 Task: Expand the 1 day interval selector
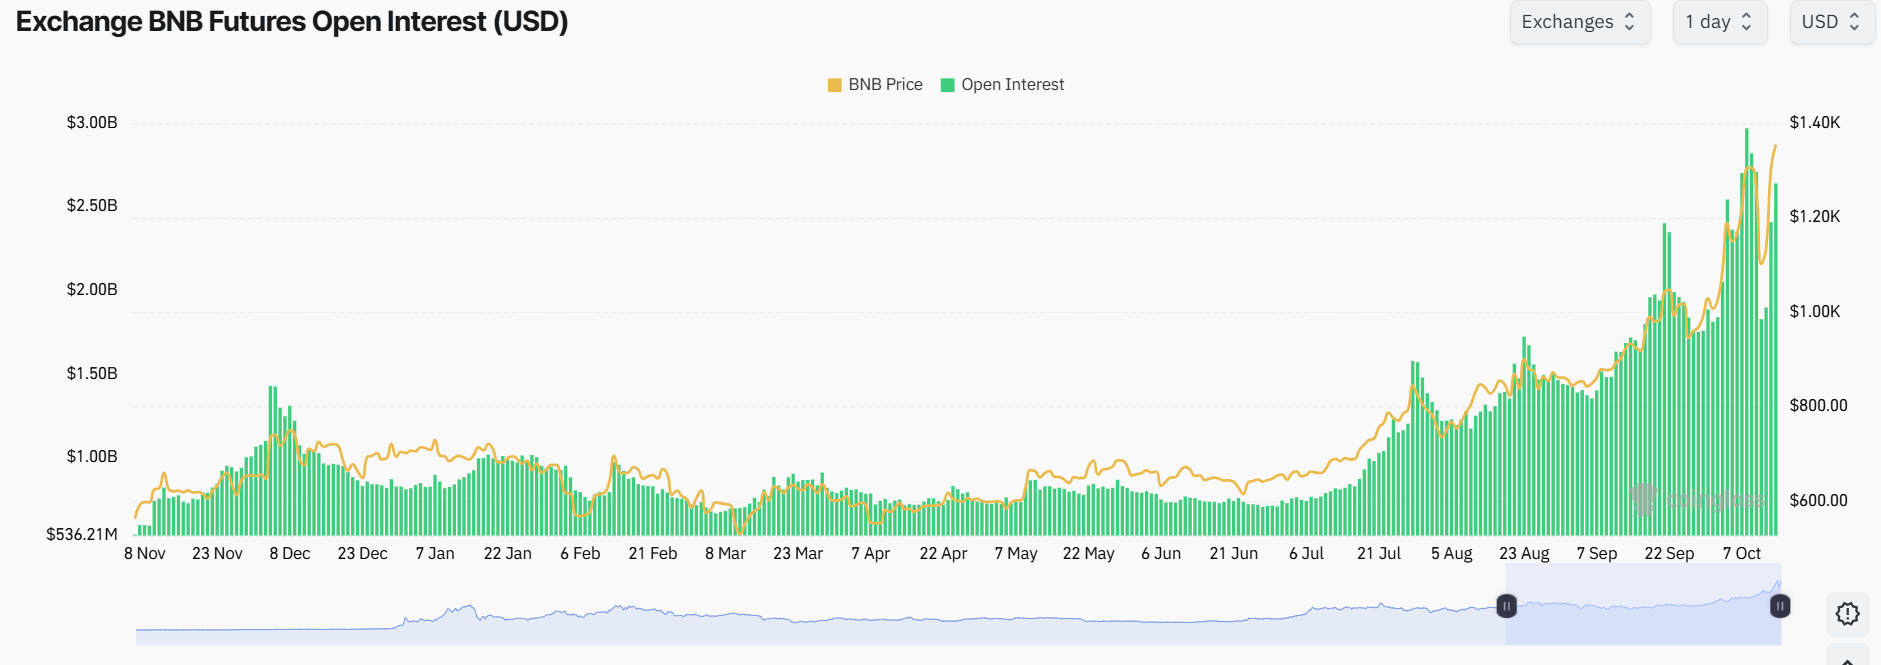pos(1718,22)
